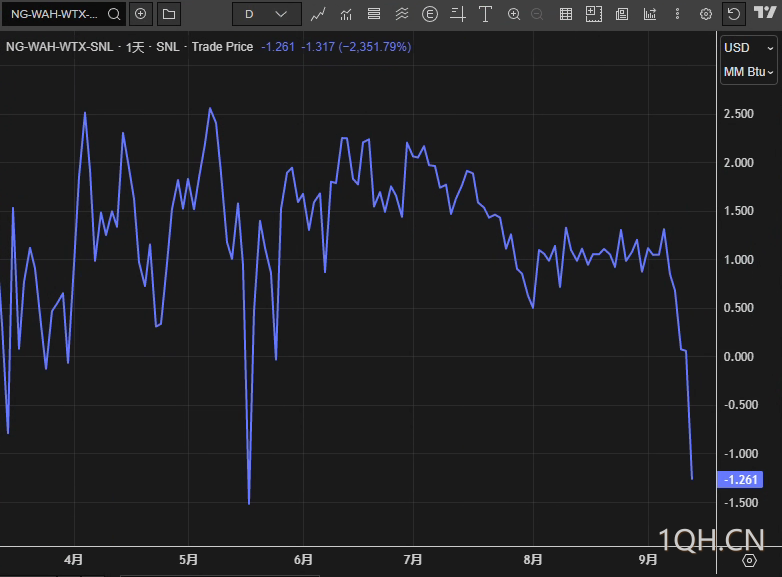Image resolution: width=782 pixels, height=577 pixels.
Task: Click the NG-WAH-WTX-SNL chart legend title
Action: pos(59,47)
